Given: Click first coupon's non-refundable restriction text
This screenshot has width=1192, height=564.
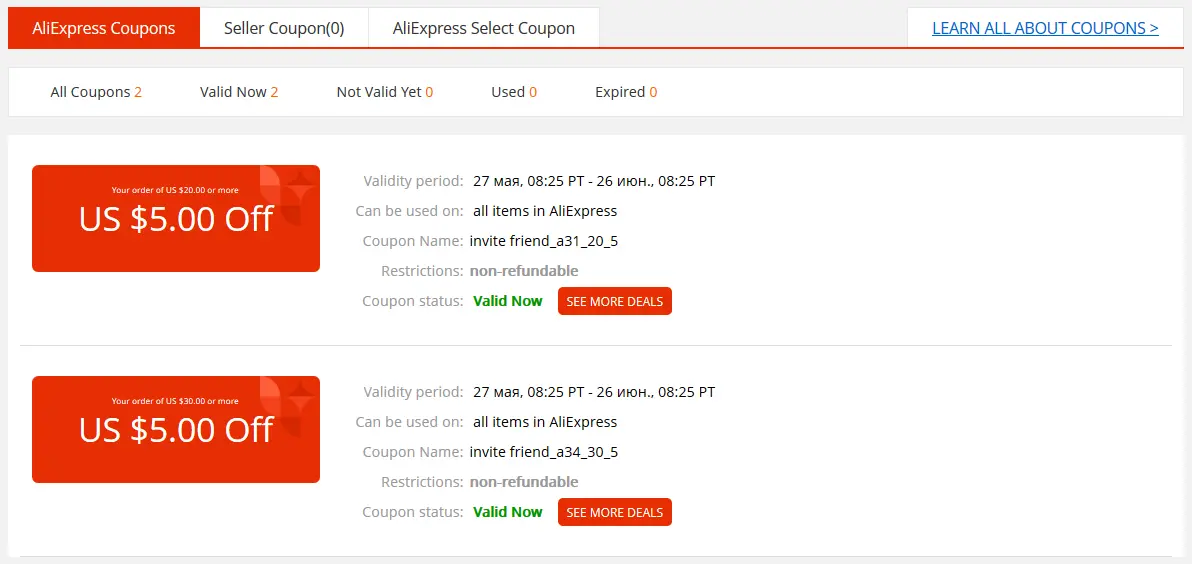Looking at the screenshot, I should (x=524, y=271).
